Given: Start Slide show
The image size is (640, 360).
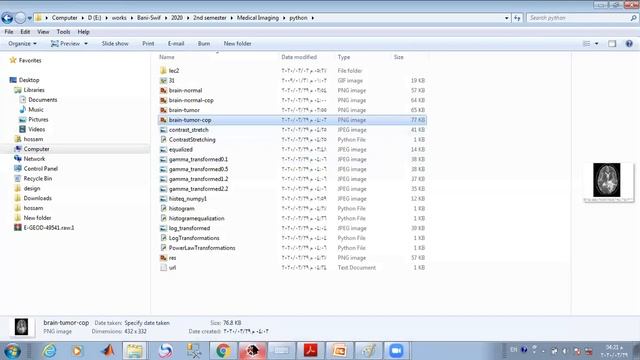Looking at the screenshot, I should pos(115,44).
